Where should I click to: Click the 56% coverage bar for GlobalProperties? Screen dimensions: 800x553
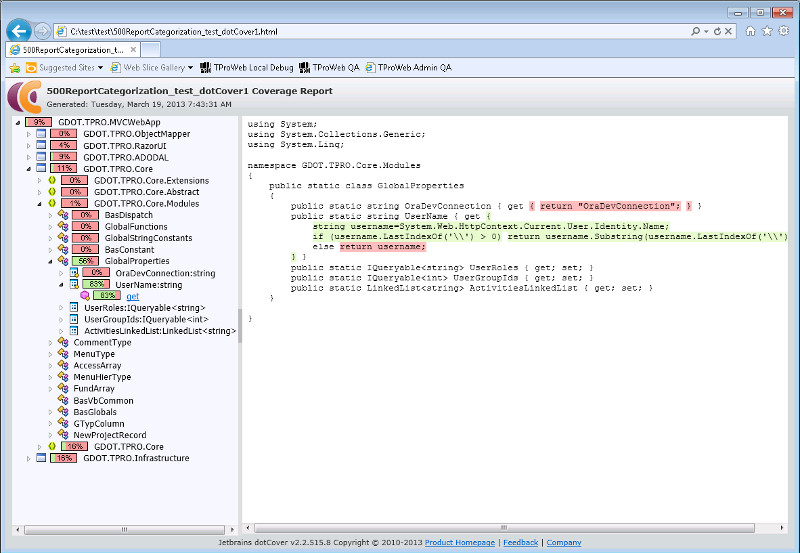[x=85, y=261]
